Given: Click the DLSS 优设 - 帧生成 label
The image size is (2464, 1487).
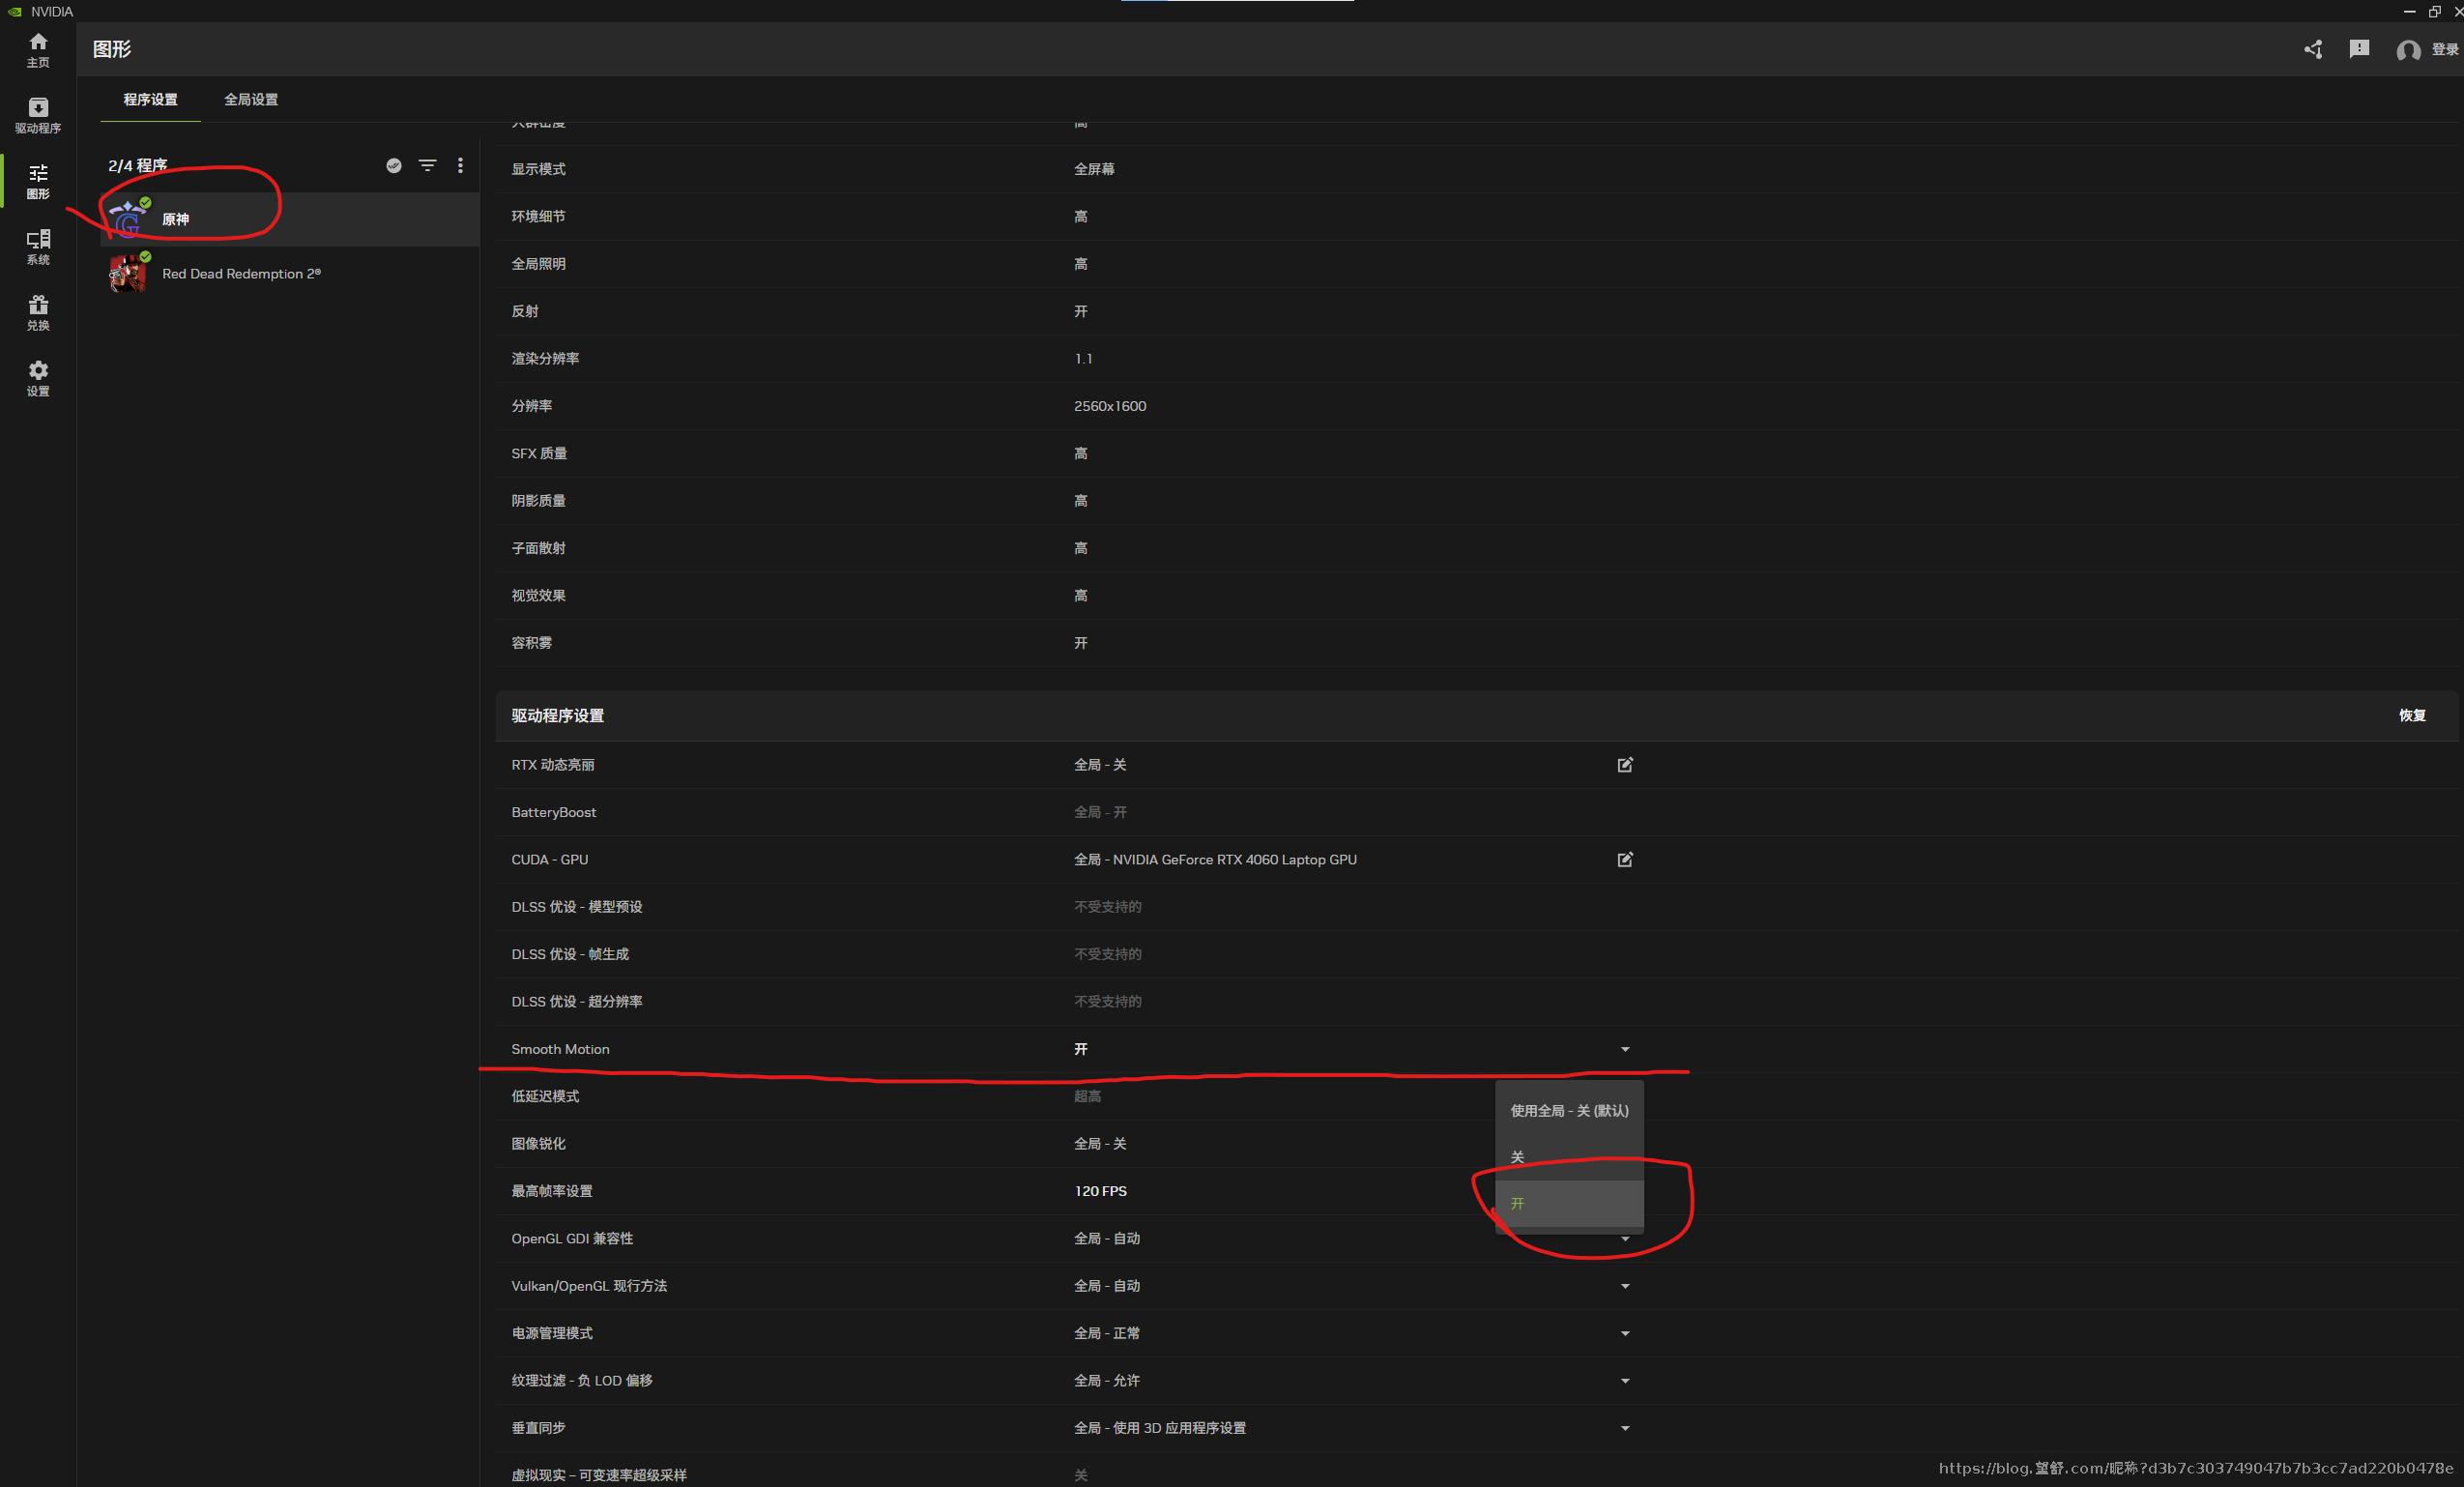Looking at the screenshot, I should click(x=570, y=955).
